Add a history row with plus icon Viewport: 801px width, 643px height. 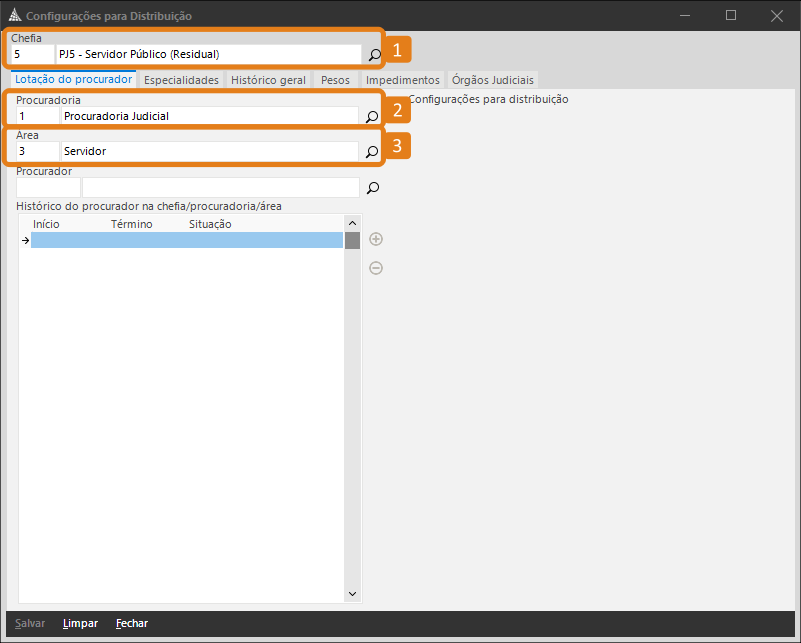coord(376,239)
